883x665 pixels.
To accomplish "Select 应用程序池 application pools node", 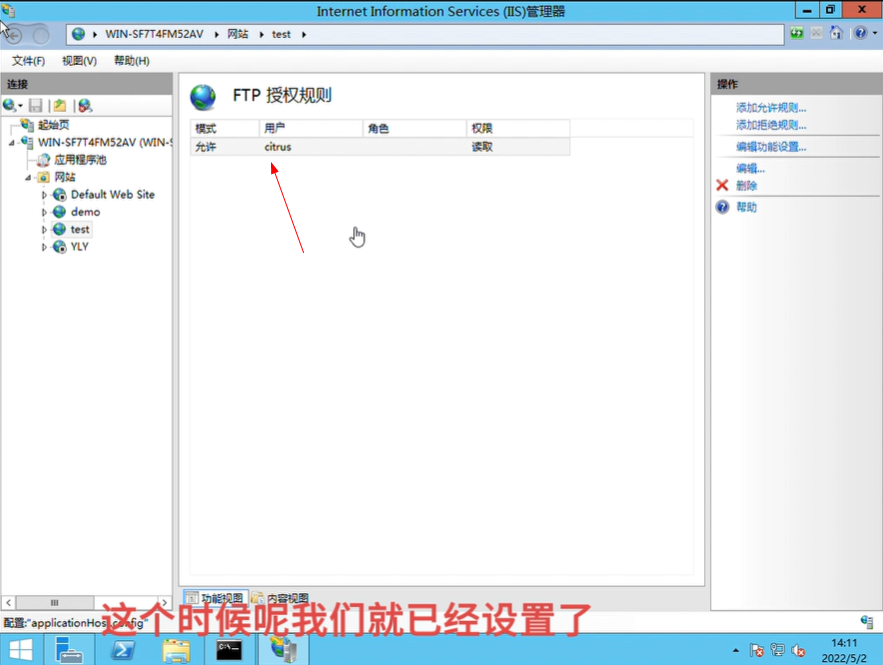I will (80, 160).
